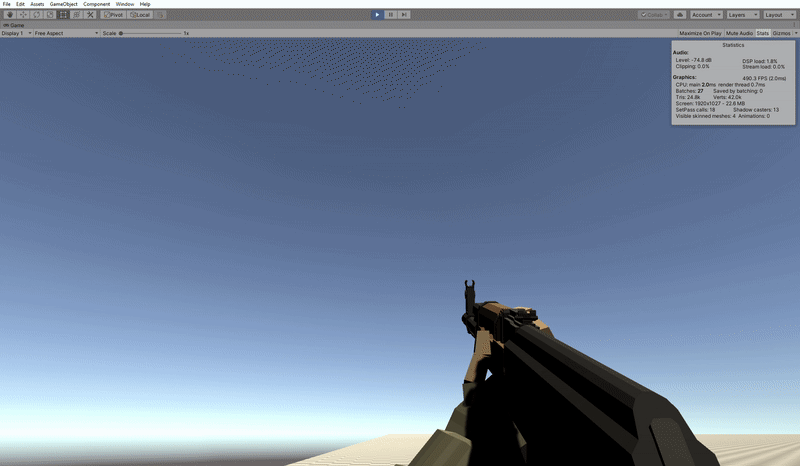800x466 pixels.
Task: Click the Verts: 42.0k statistic
Action: (x=727, y=97)
